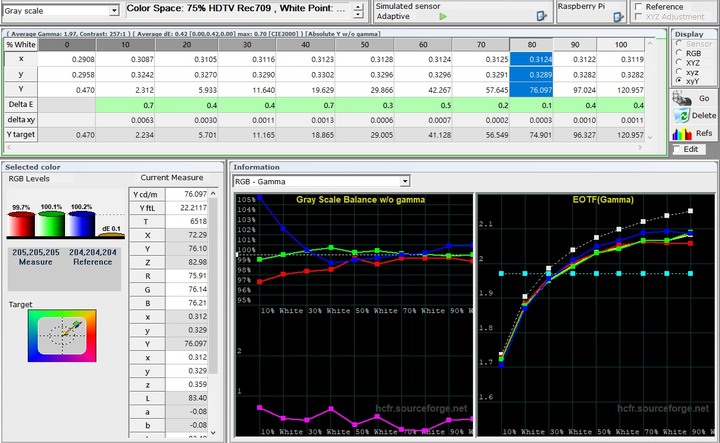Click the Delta E row label

click(21, 105)
